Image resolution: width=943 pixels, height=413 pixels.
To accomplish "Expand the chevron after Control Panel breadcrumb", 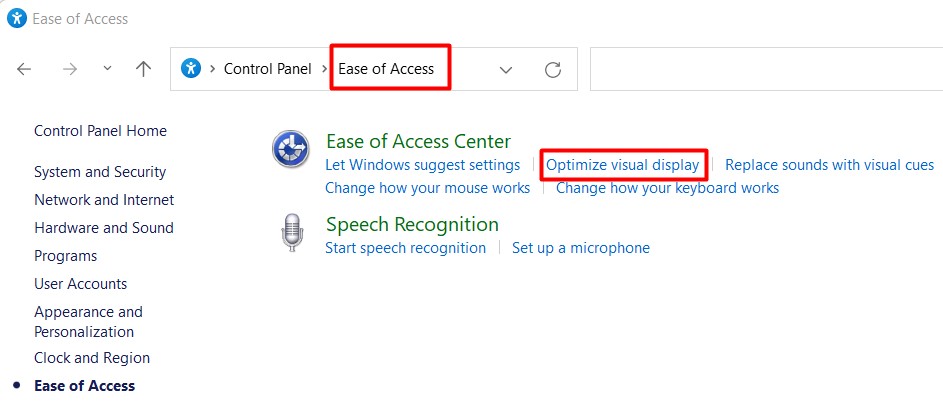I will pos(324,69).
